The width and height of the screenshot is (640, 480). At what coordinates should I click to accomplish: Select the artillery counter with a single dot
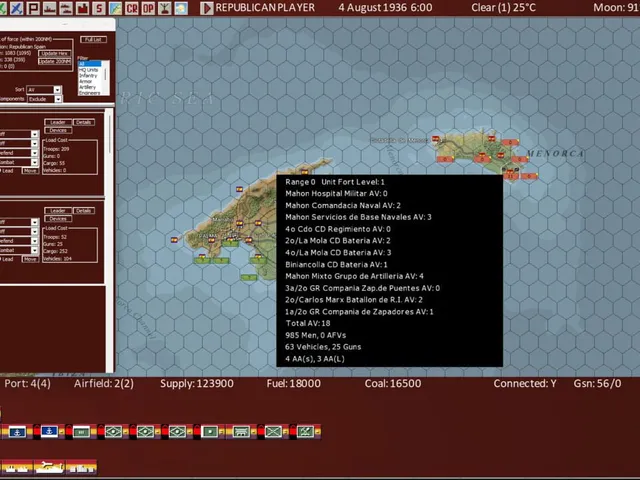pyautogui.click(x=209, y=431)
